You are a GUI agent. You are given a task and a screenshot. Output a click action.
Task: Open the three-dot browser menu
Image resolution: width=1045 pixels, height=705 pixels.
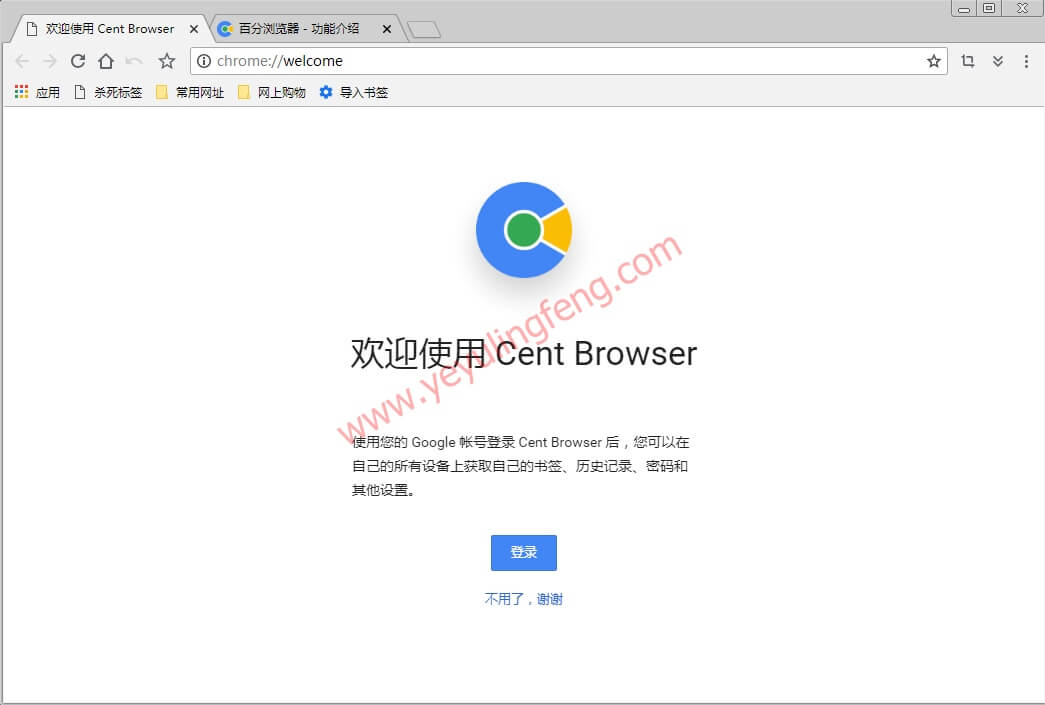pos(1026,61)
